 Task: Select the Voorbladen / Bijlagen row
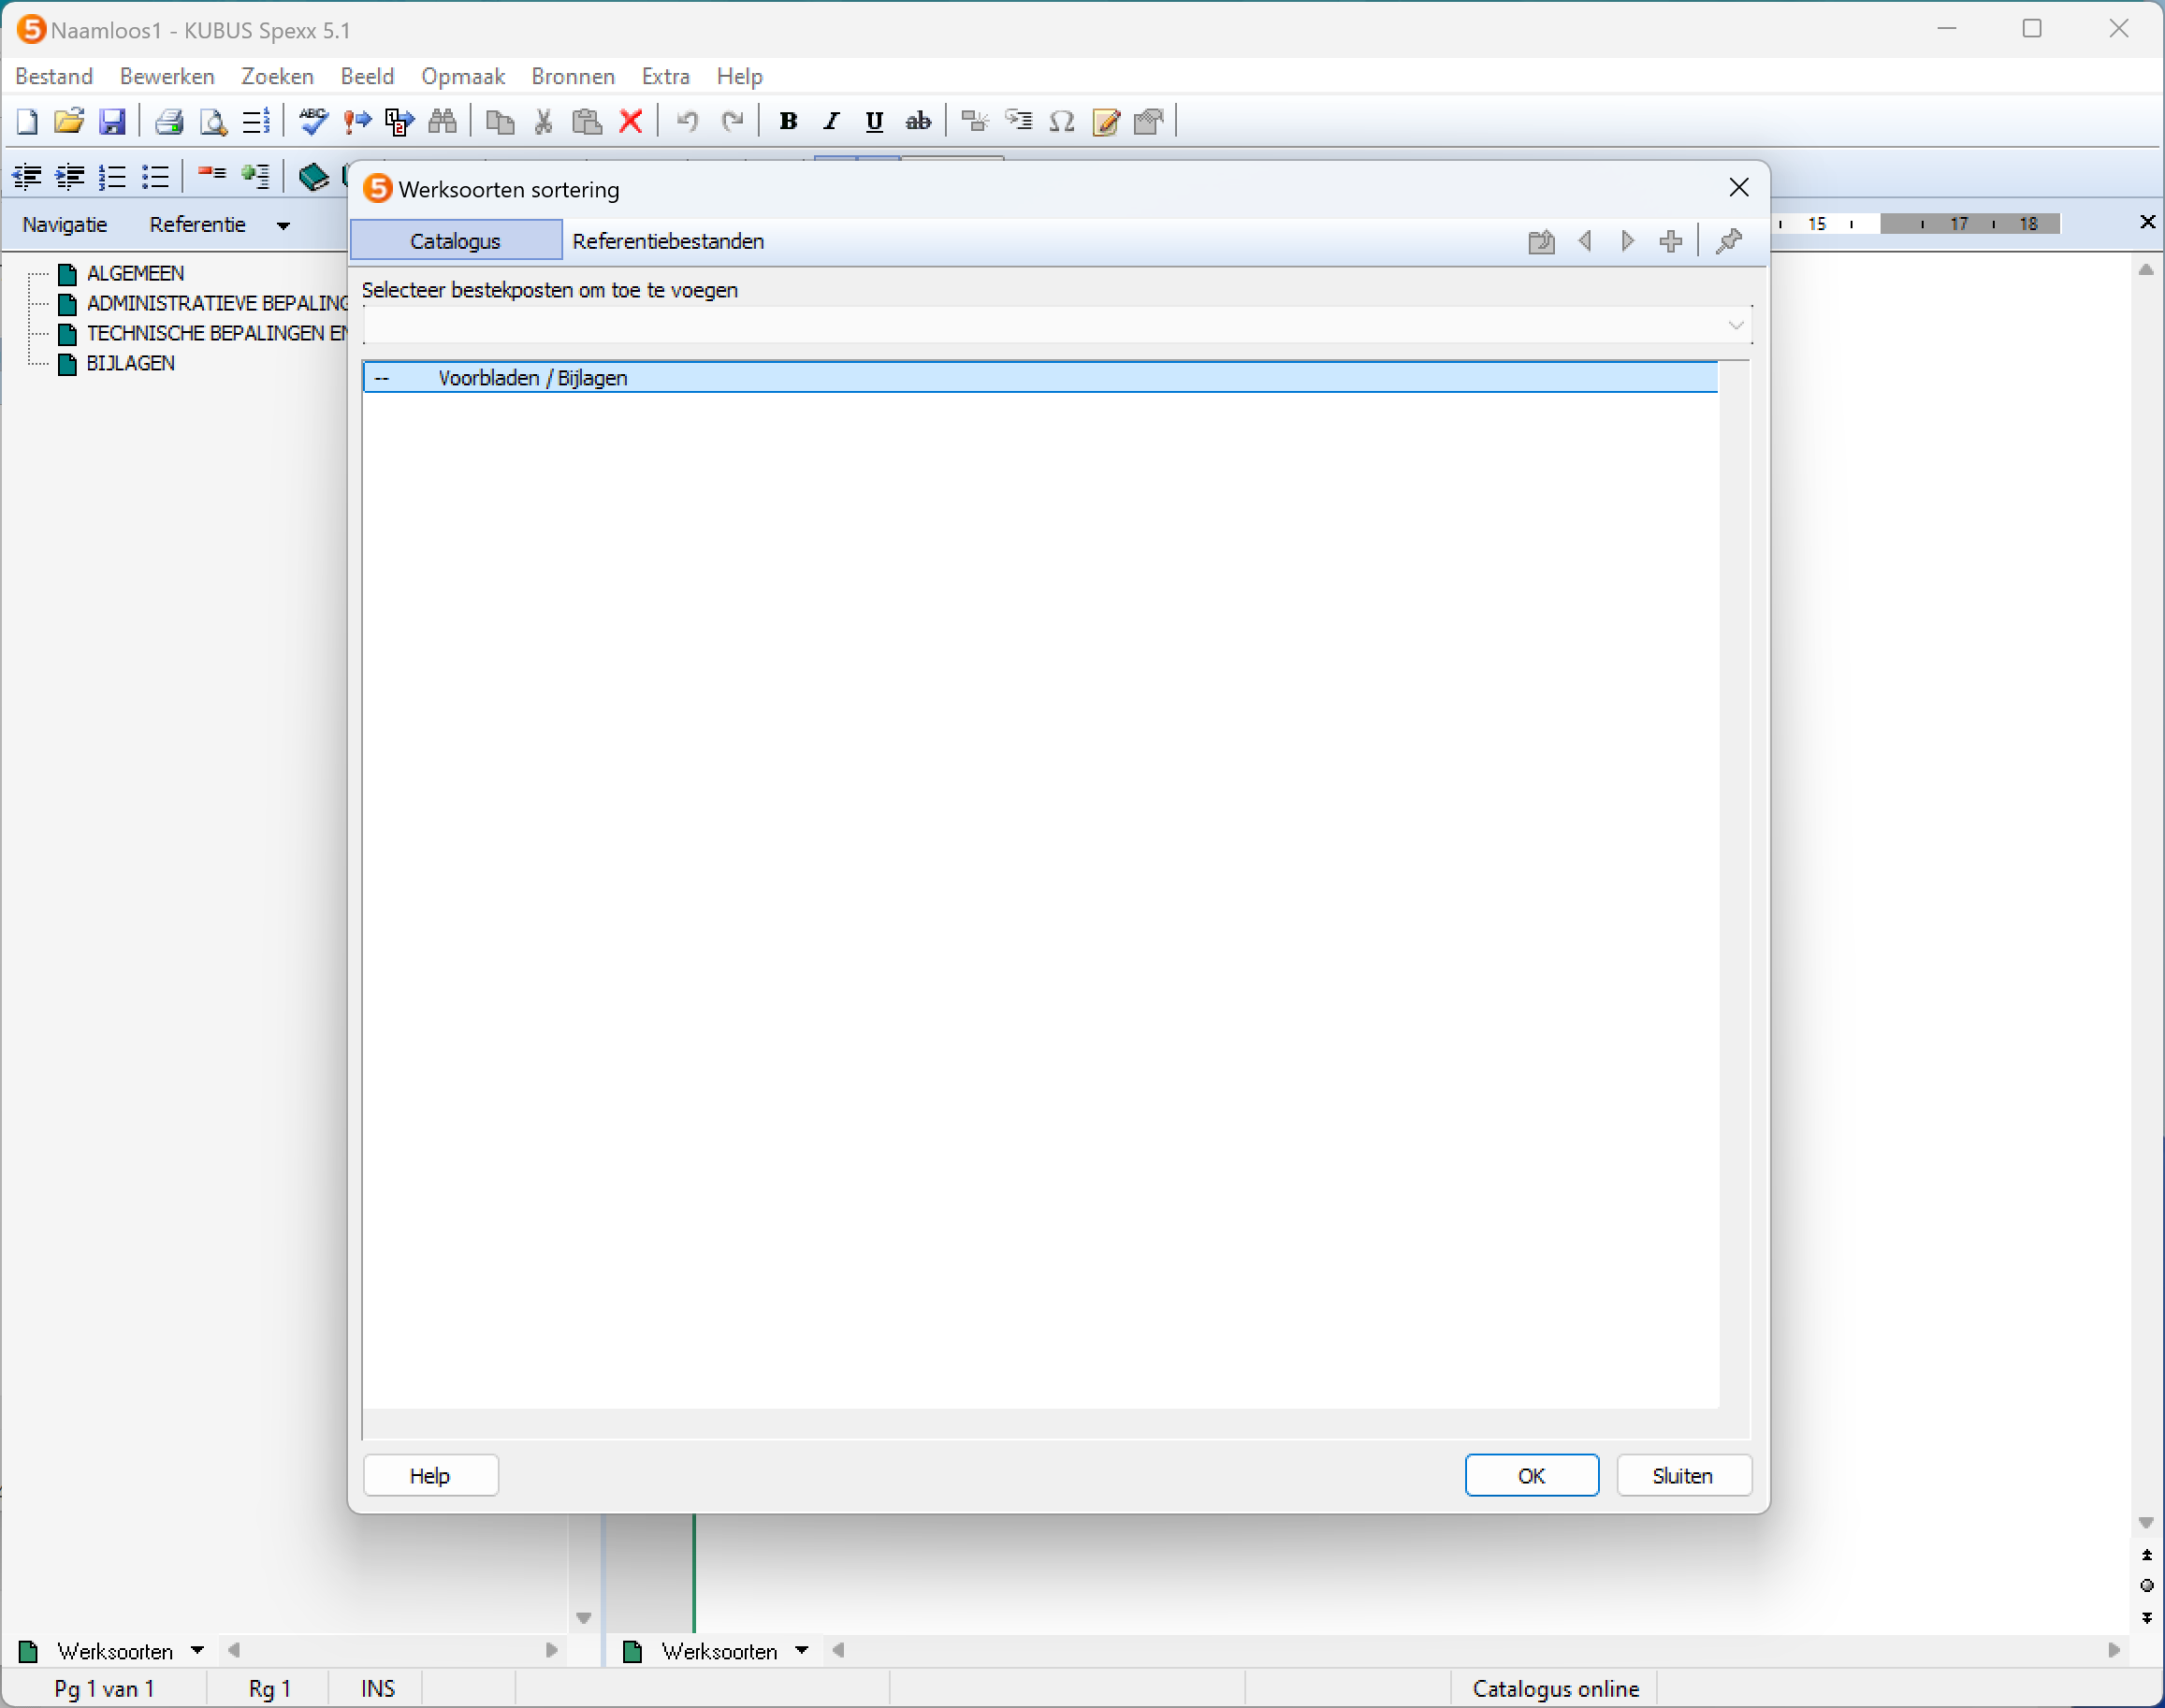1040,378
